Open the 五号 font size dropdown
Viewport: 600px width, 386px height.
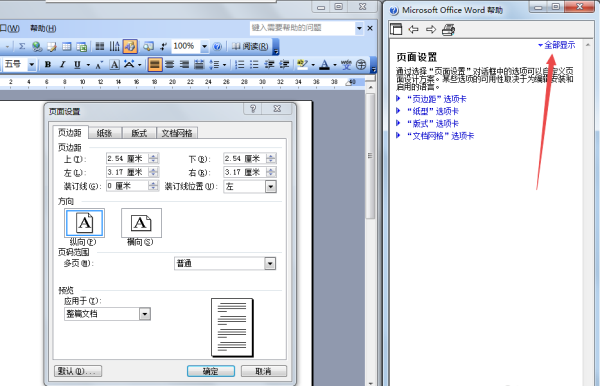coord(32,65)
